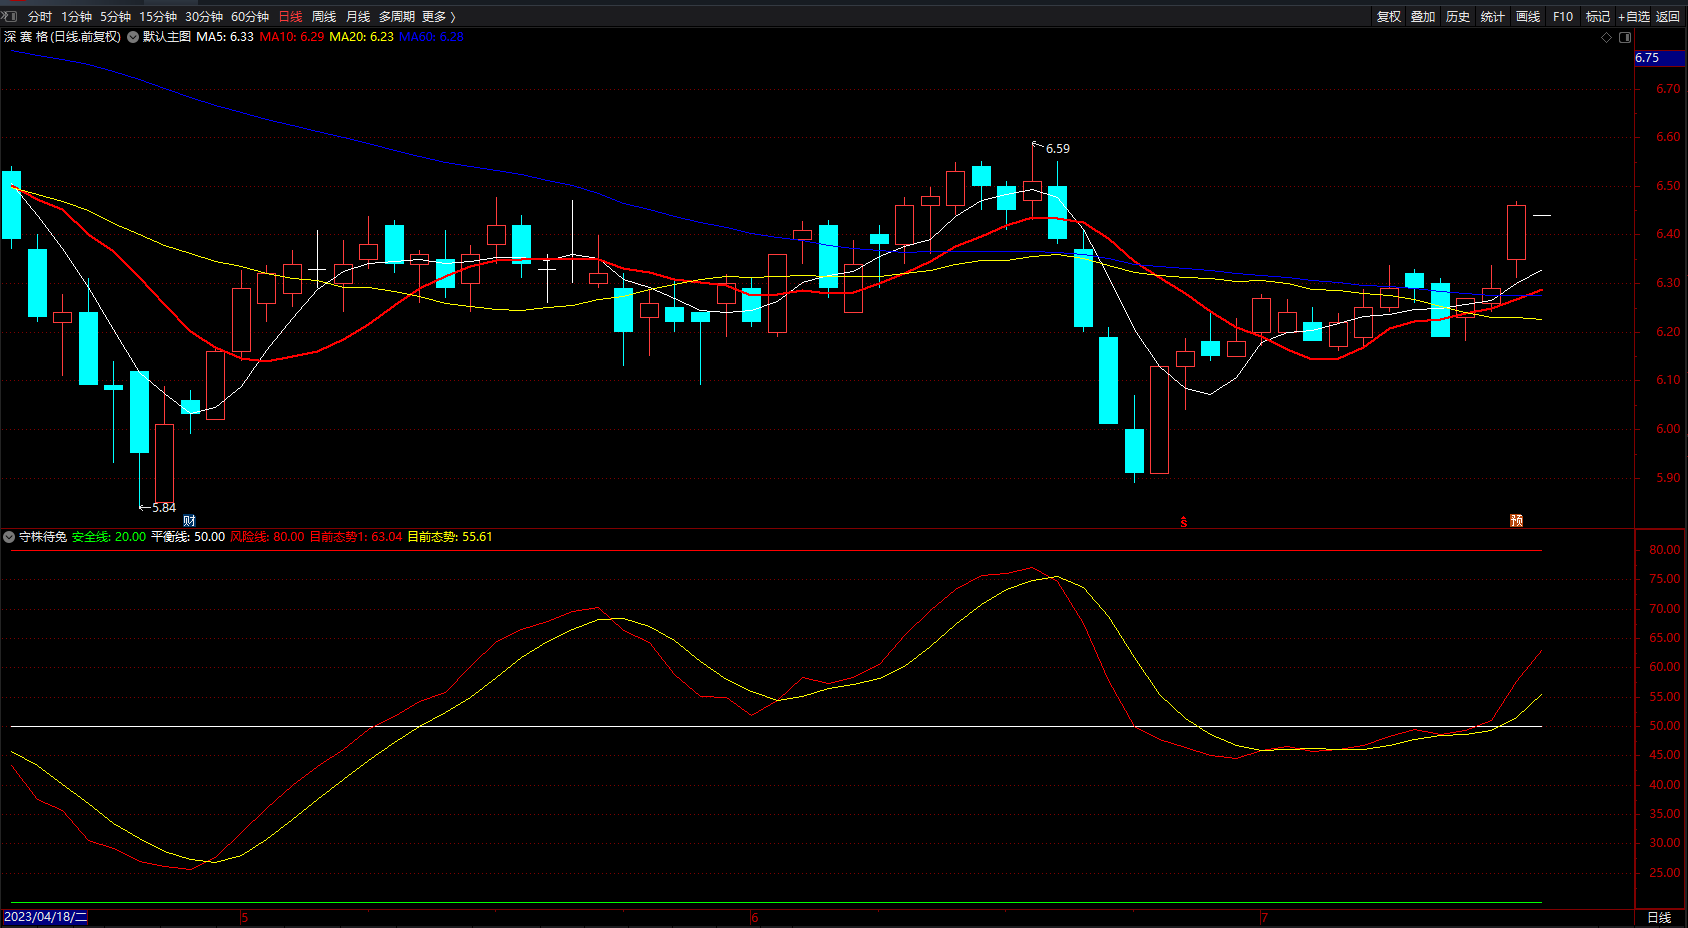This screenshot has height=928, width=1688.
Task: Click the 返回 back button
Action: [x=1668, y=16]
